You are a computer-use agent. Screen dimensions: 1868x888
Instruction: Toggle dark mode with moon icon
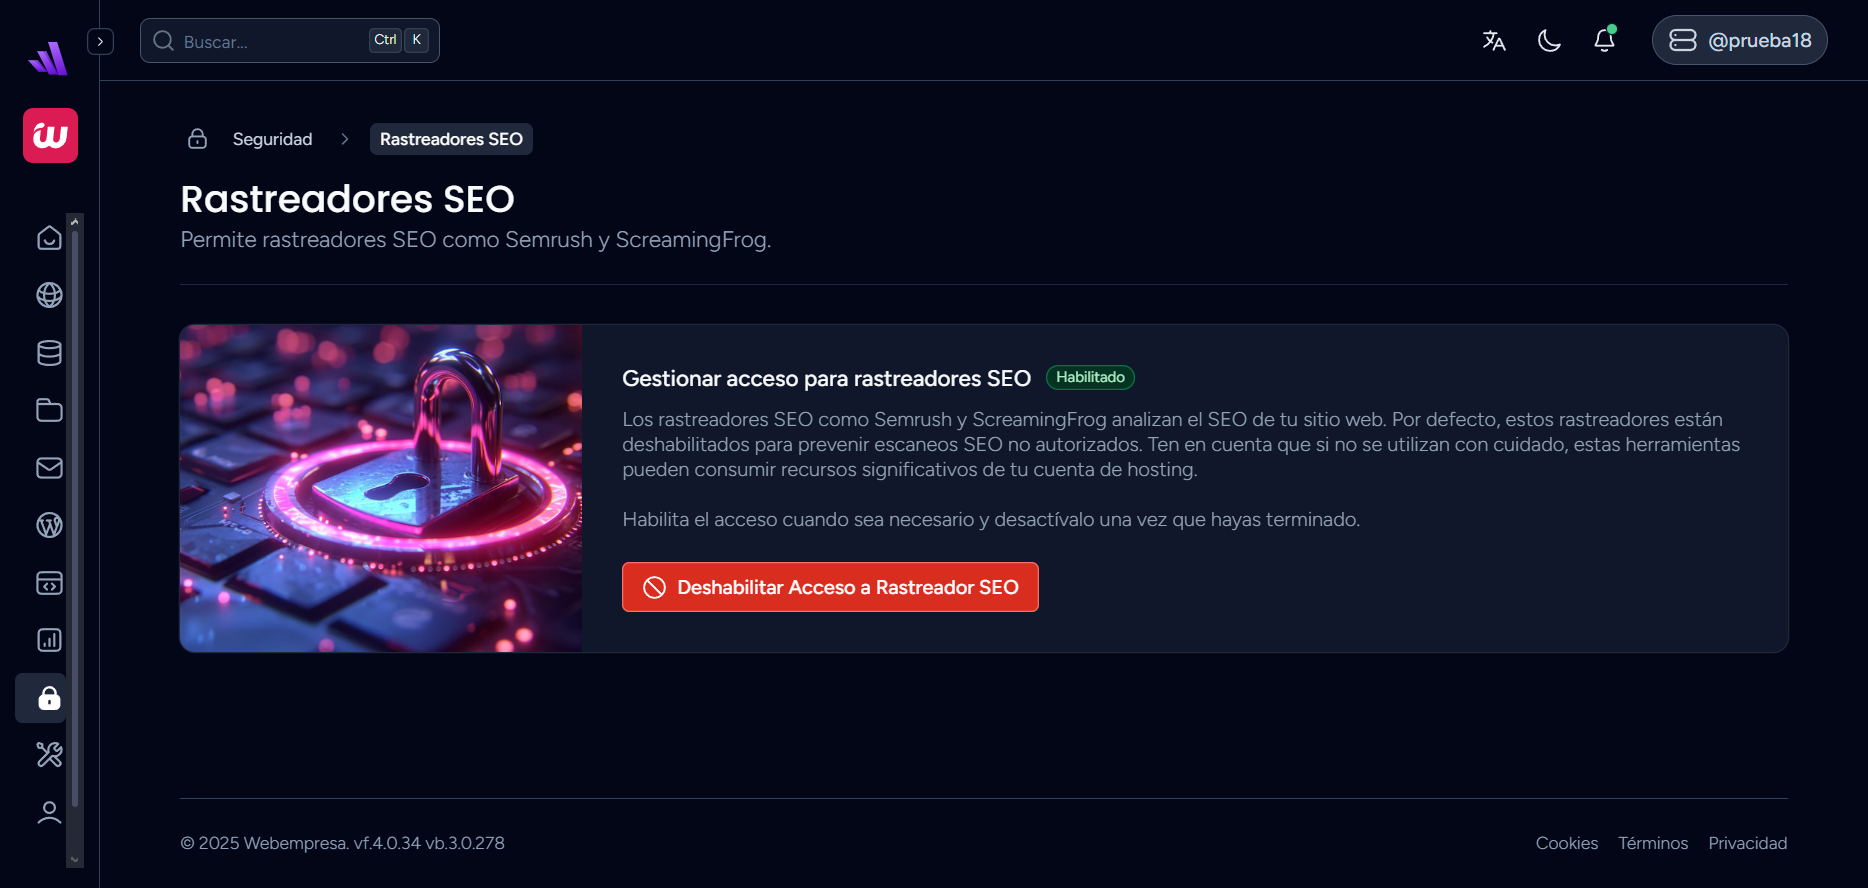point(1549,40)
